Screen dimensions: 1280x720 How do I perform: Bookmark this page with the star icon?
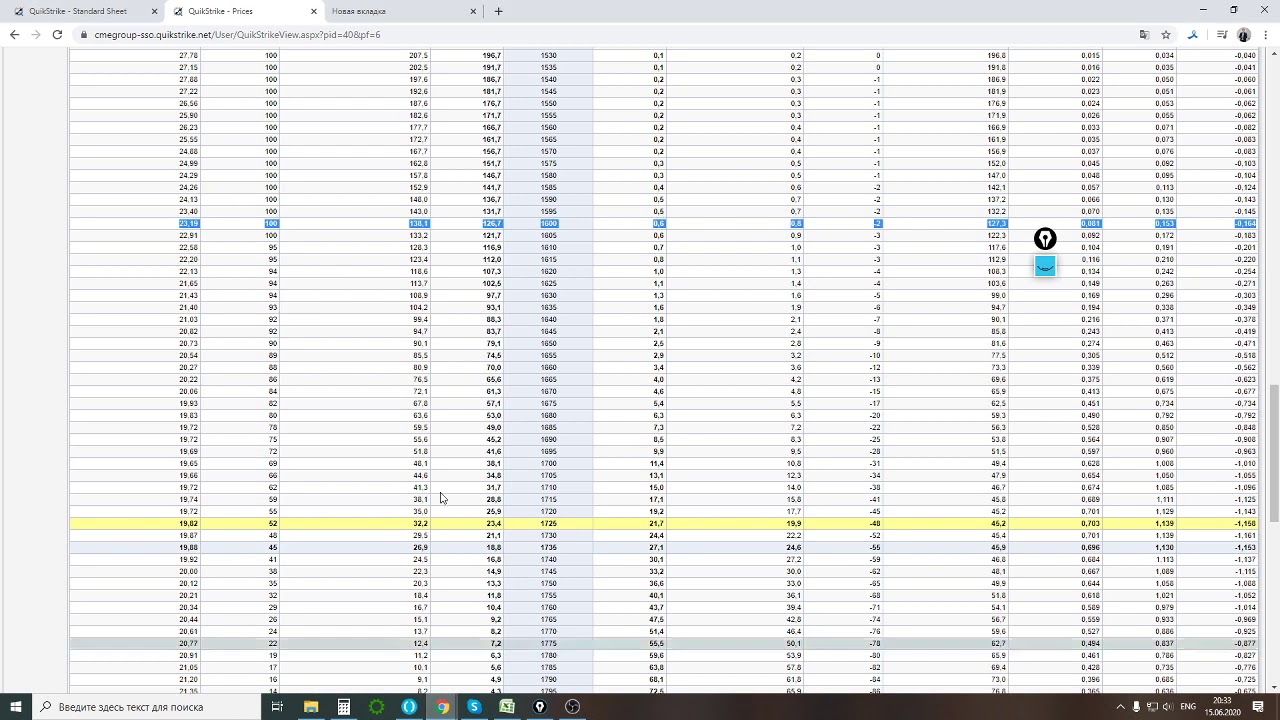point(1166,34)
